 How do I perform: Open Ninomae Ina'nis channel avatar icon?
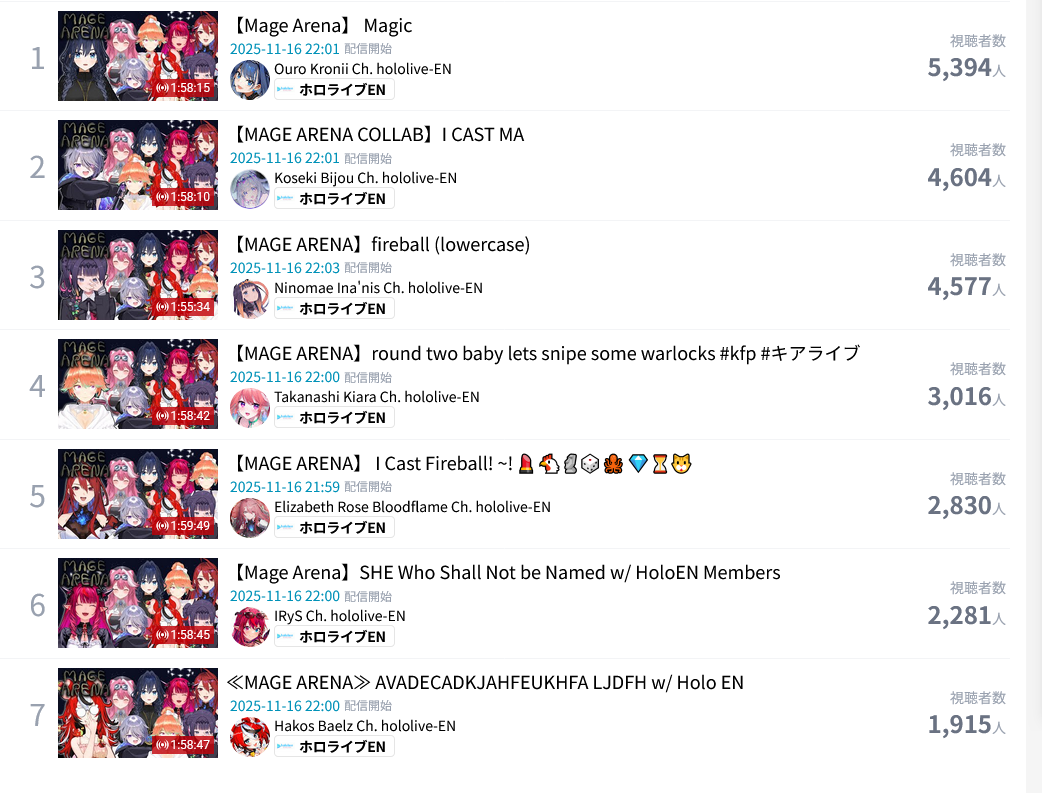[x=250, y=299]
